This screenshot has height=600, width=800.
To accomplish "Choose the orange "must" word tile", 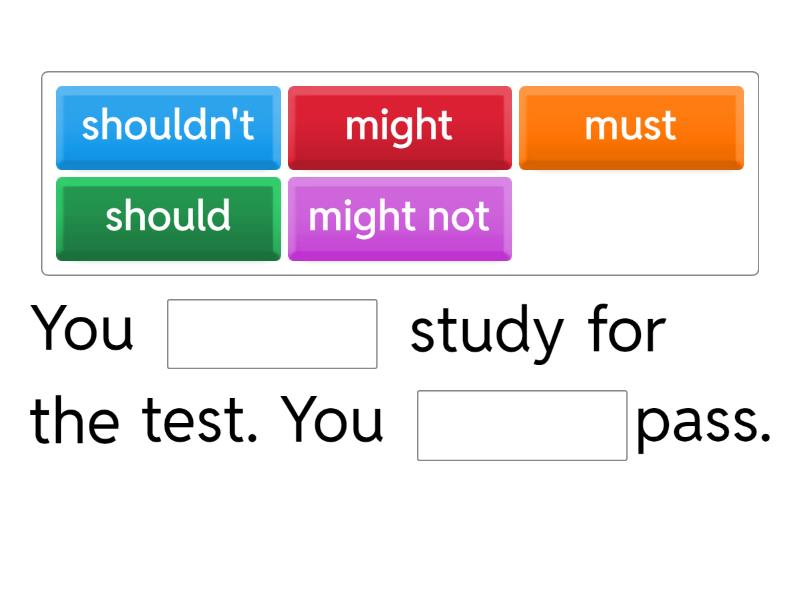I will point(631,128).
